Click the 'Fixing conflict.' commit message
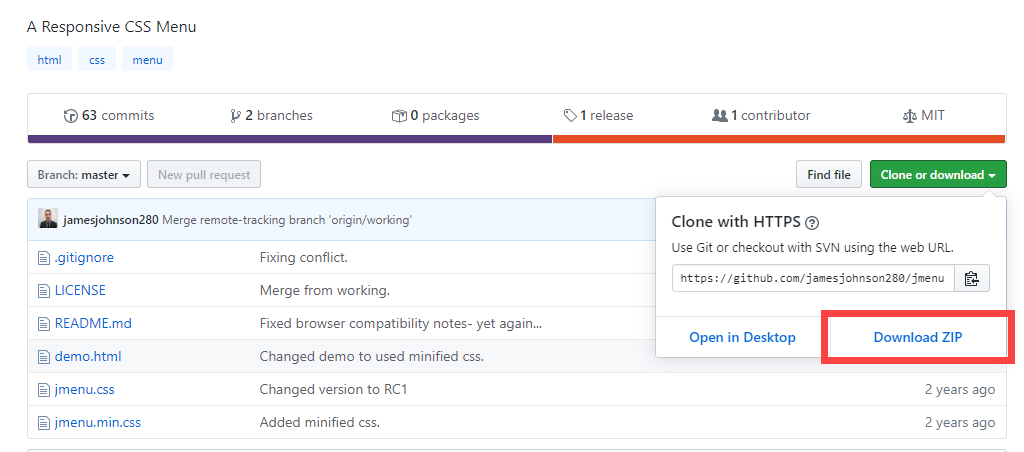1024x452 pixels. [304, 257]
